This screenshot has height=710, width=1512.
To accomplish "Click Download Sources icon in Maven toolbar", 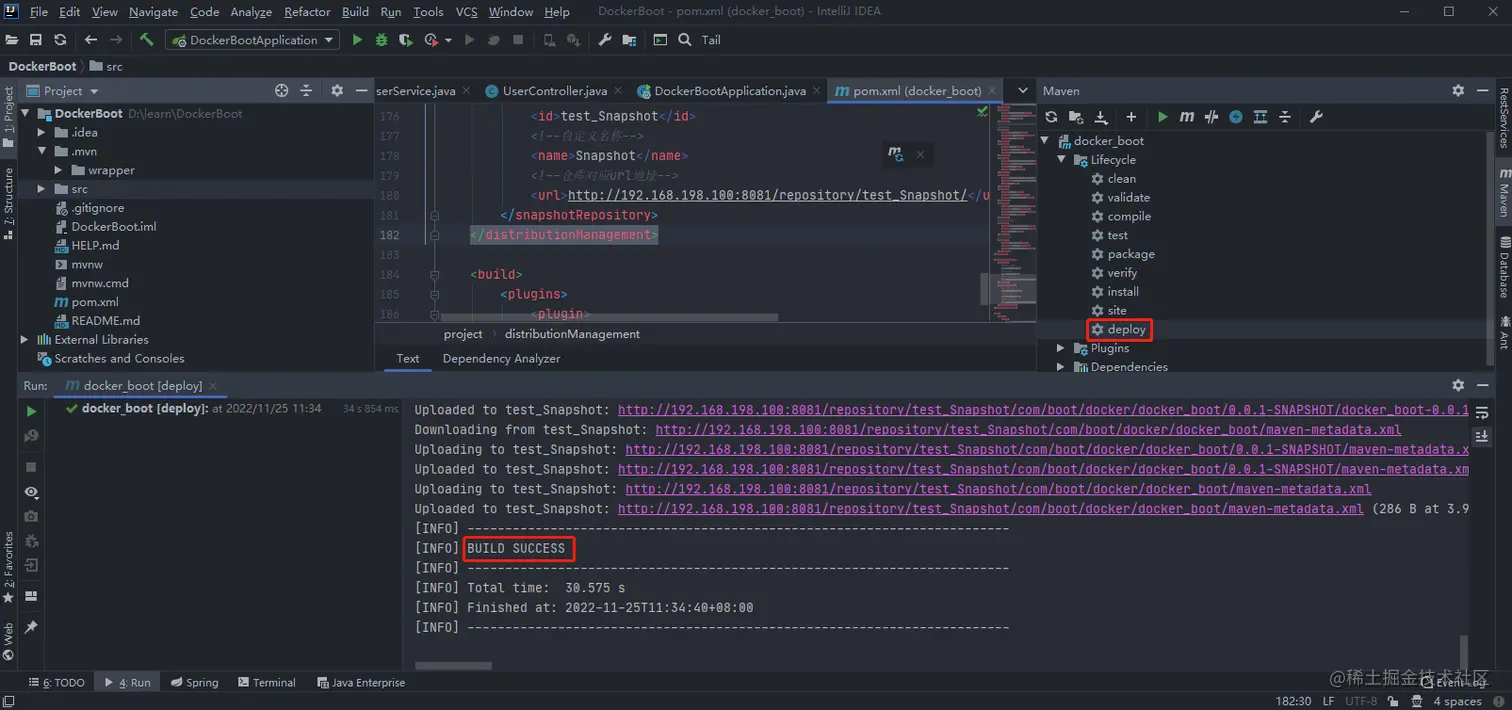I will coord(1101,117).
